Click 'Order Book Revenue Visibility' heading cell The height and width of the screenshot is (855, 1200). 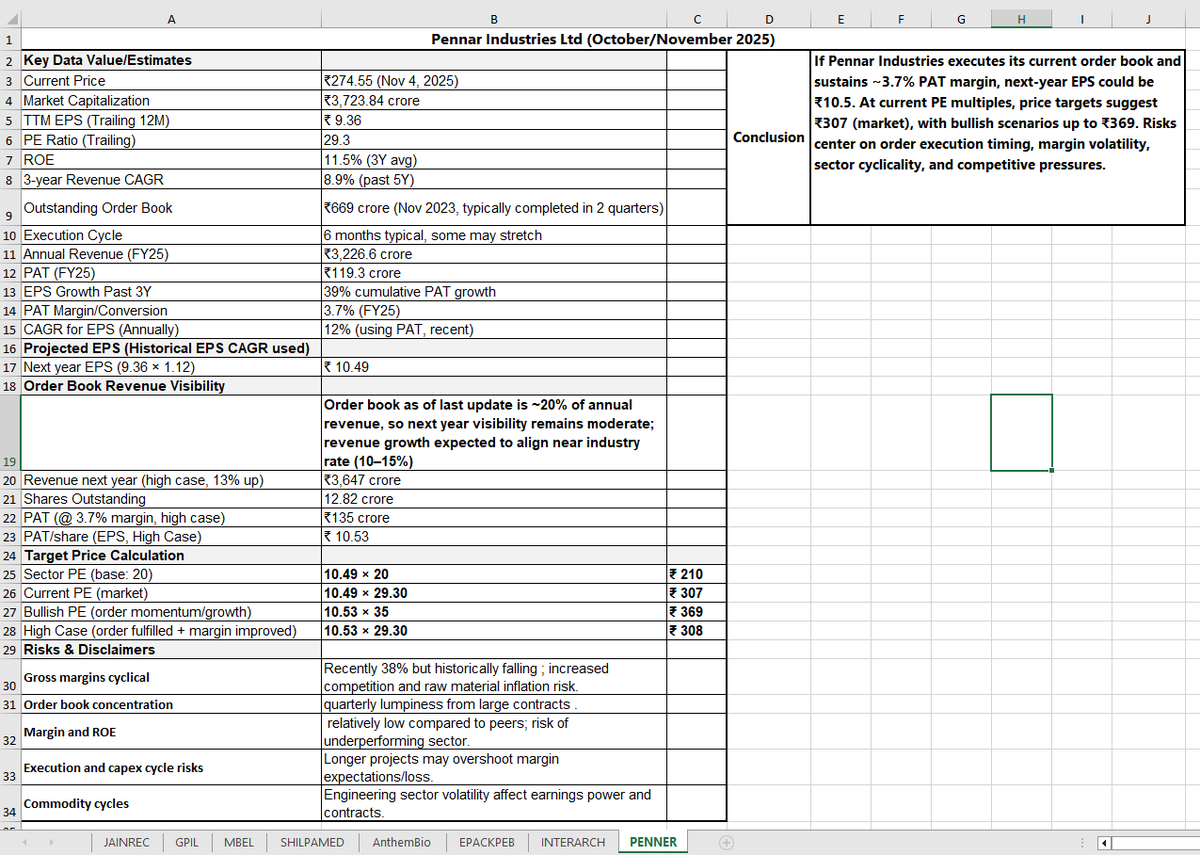(x=171, y=386)
